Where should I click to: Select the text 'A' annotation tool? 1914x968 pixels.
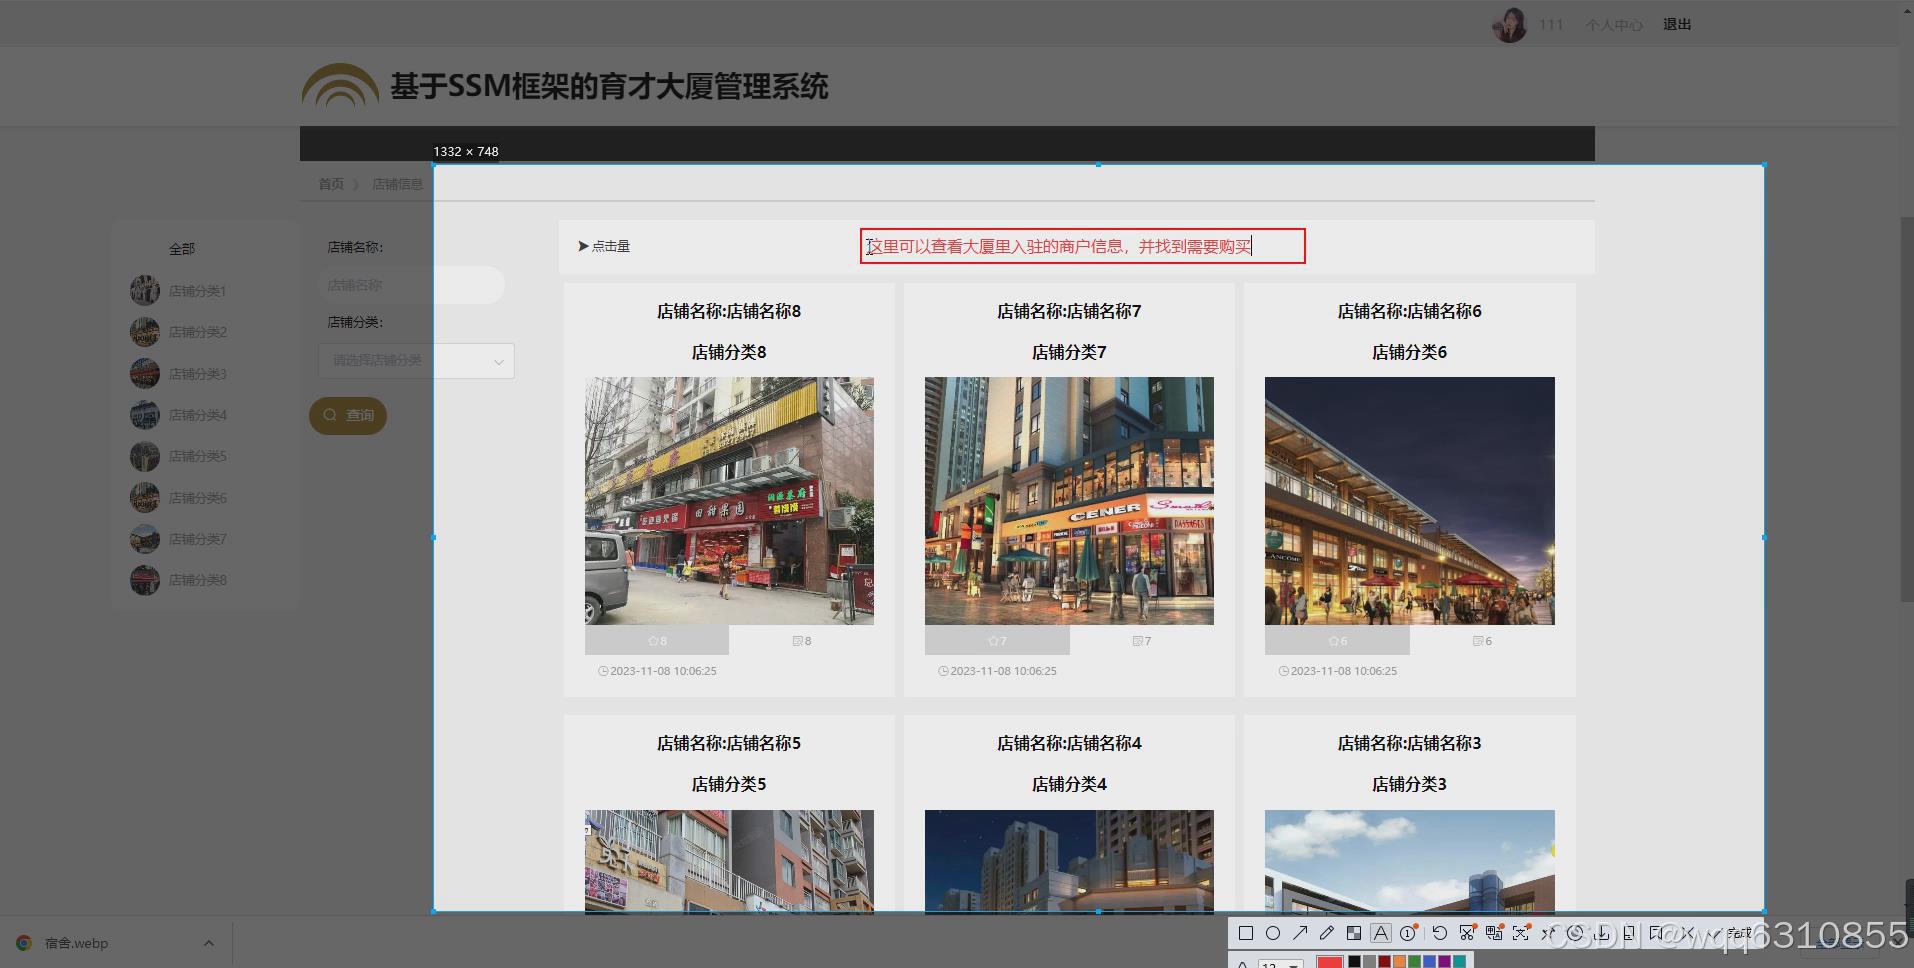click(1381, 933)
